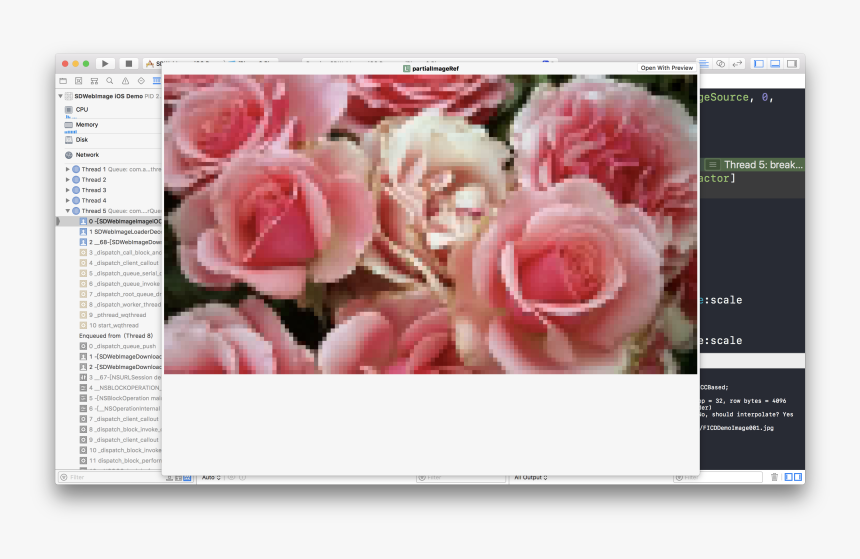Screen dimensions: 860x559
Task: Select frame 6 -[__NSOperationInternal
Action: 109,409
